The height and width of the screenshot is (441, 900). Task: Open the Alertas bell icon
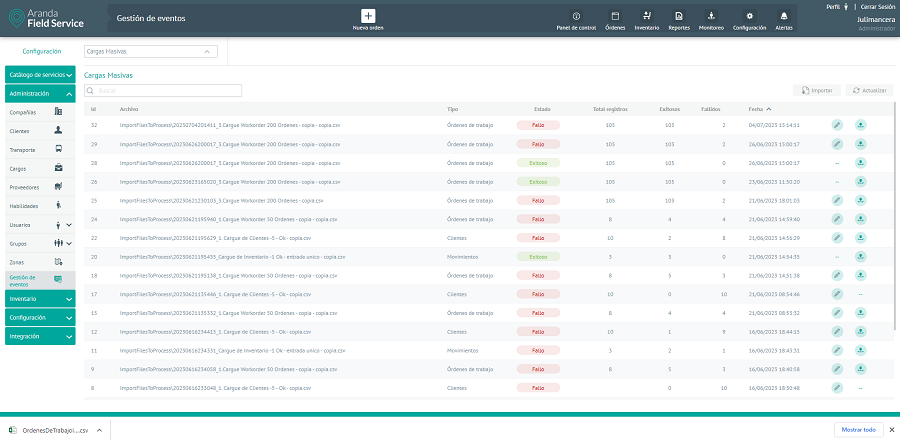(784, 16)
